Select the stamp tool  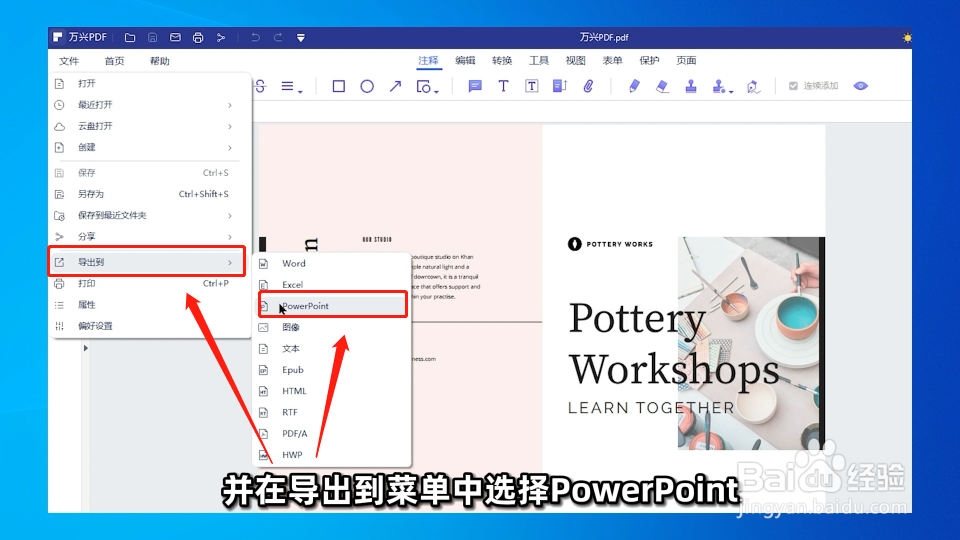coord(691,86)
